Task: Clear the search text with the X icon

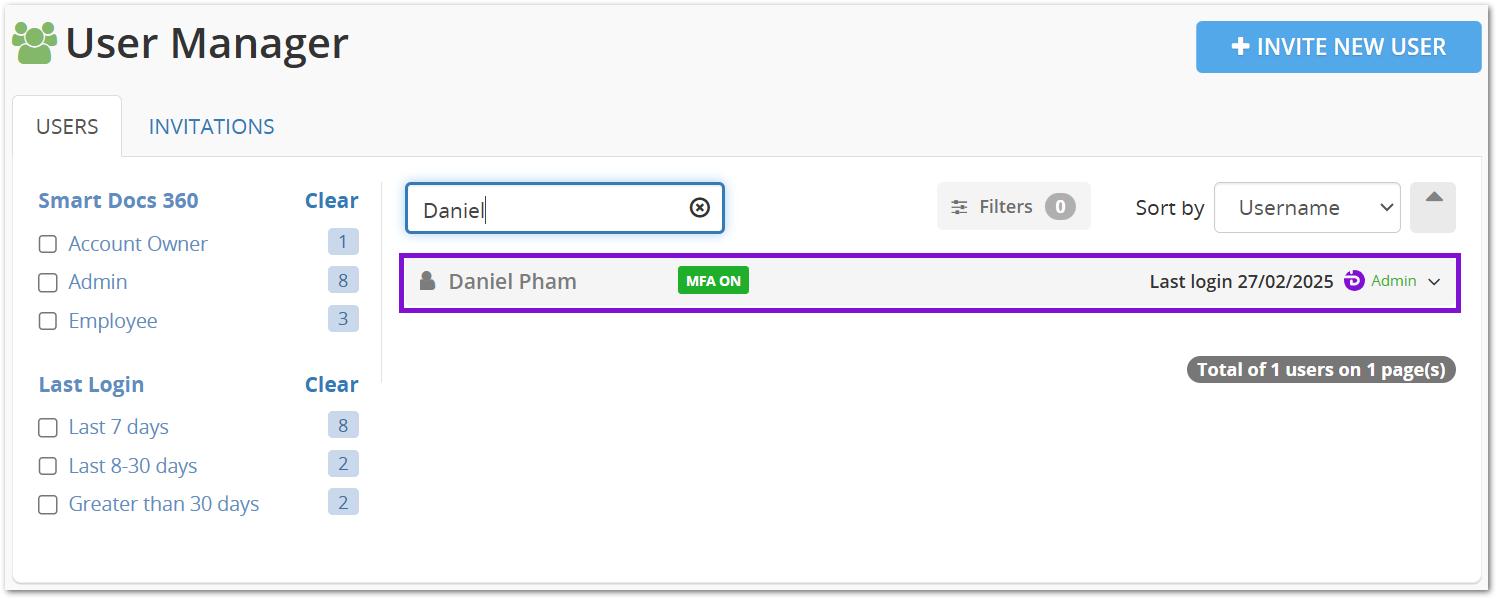Action: [700, 207]
